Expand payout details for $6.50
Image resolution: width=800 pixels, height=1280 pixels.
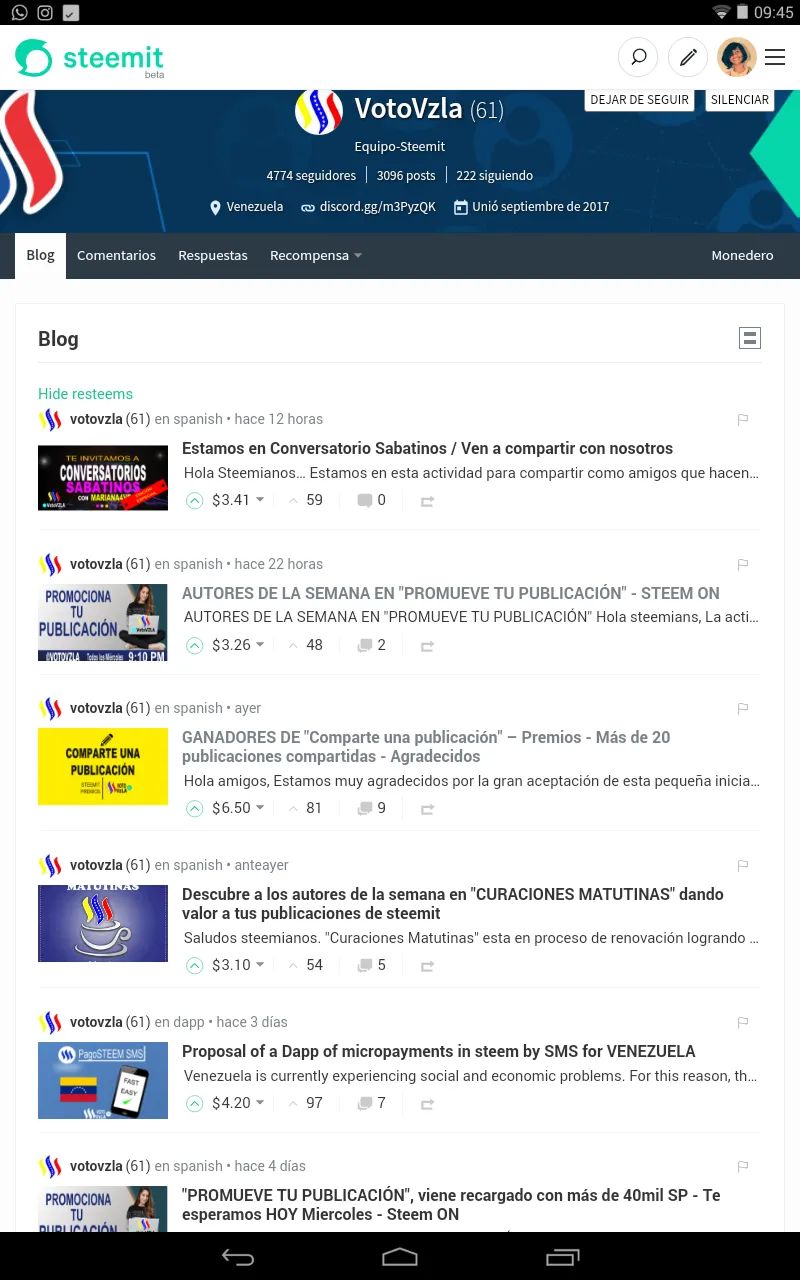[x=238, y=808]
